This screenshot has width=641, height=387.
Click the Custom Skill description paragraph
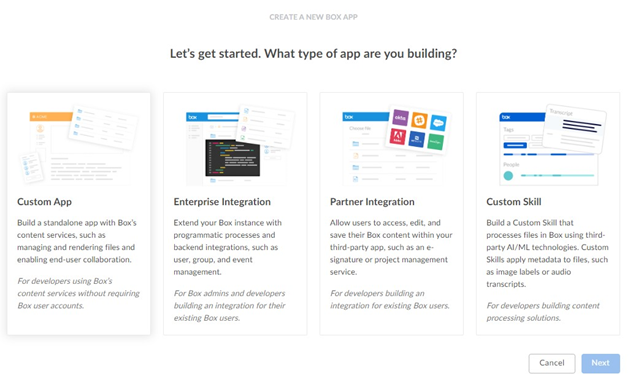click(x=547, y=253)
